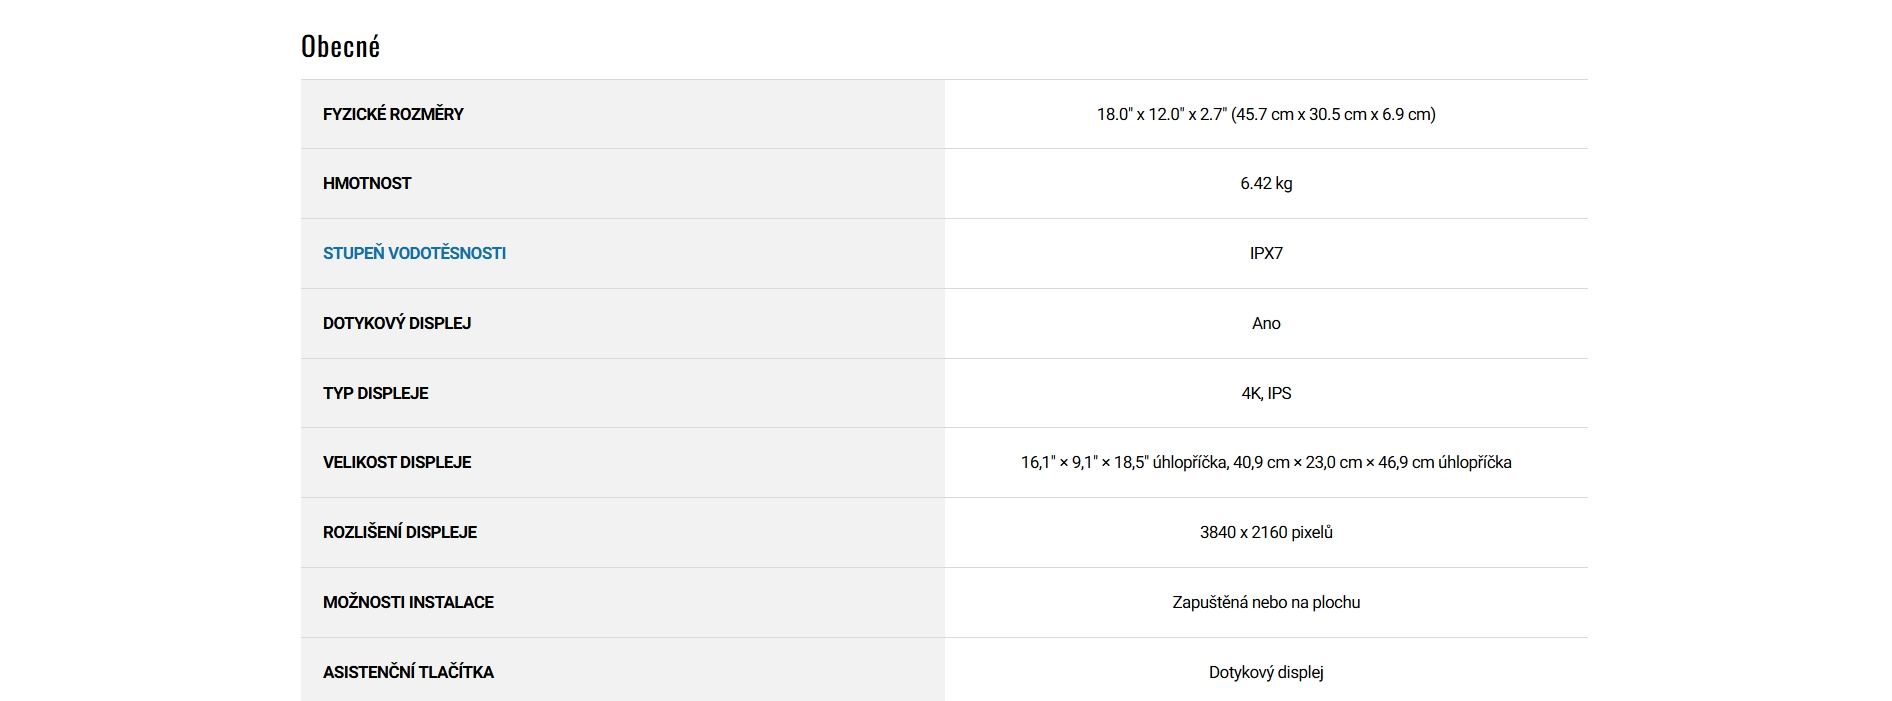The height and width of the screenshot is (701, 1892).
Task: Select the IPX7 rating value
Action: [x=1266, y=254]
